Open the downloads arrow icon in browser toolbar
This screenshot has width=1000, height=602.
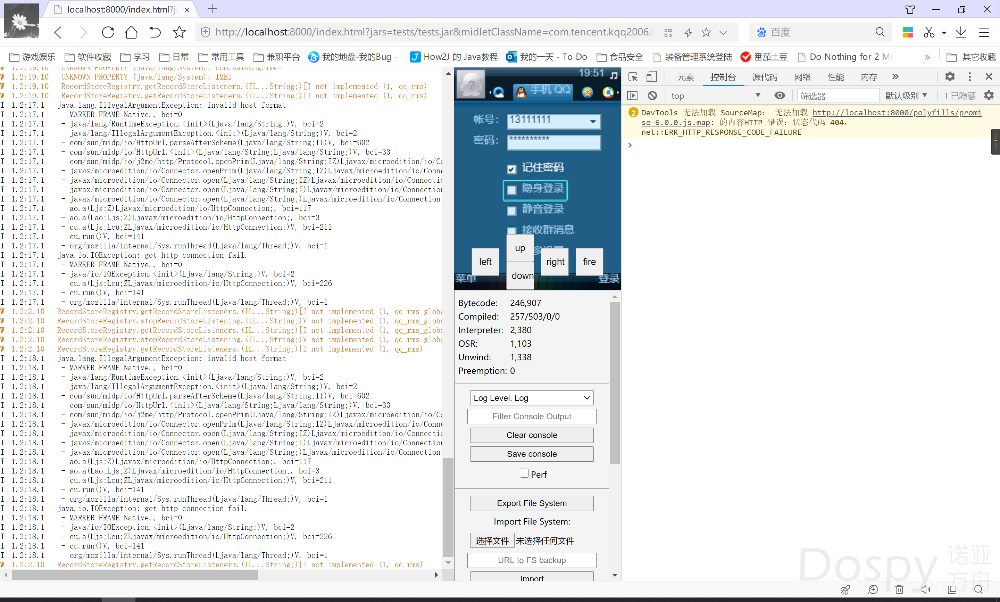pyautogui.click(x=961, y=33)
